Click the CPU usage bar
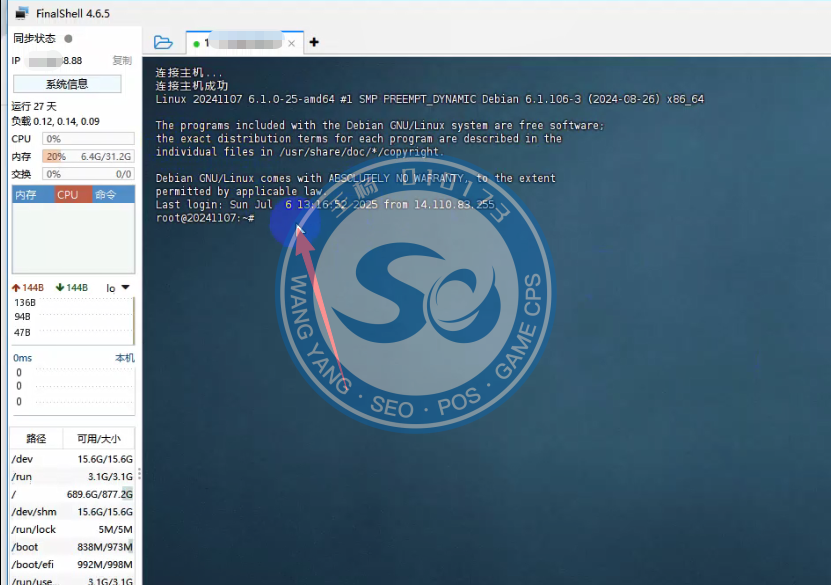This screenshot has height=585, width=831. (x=88, y=139)
